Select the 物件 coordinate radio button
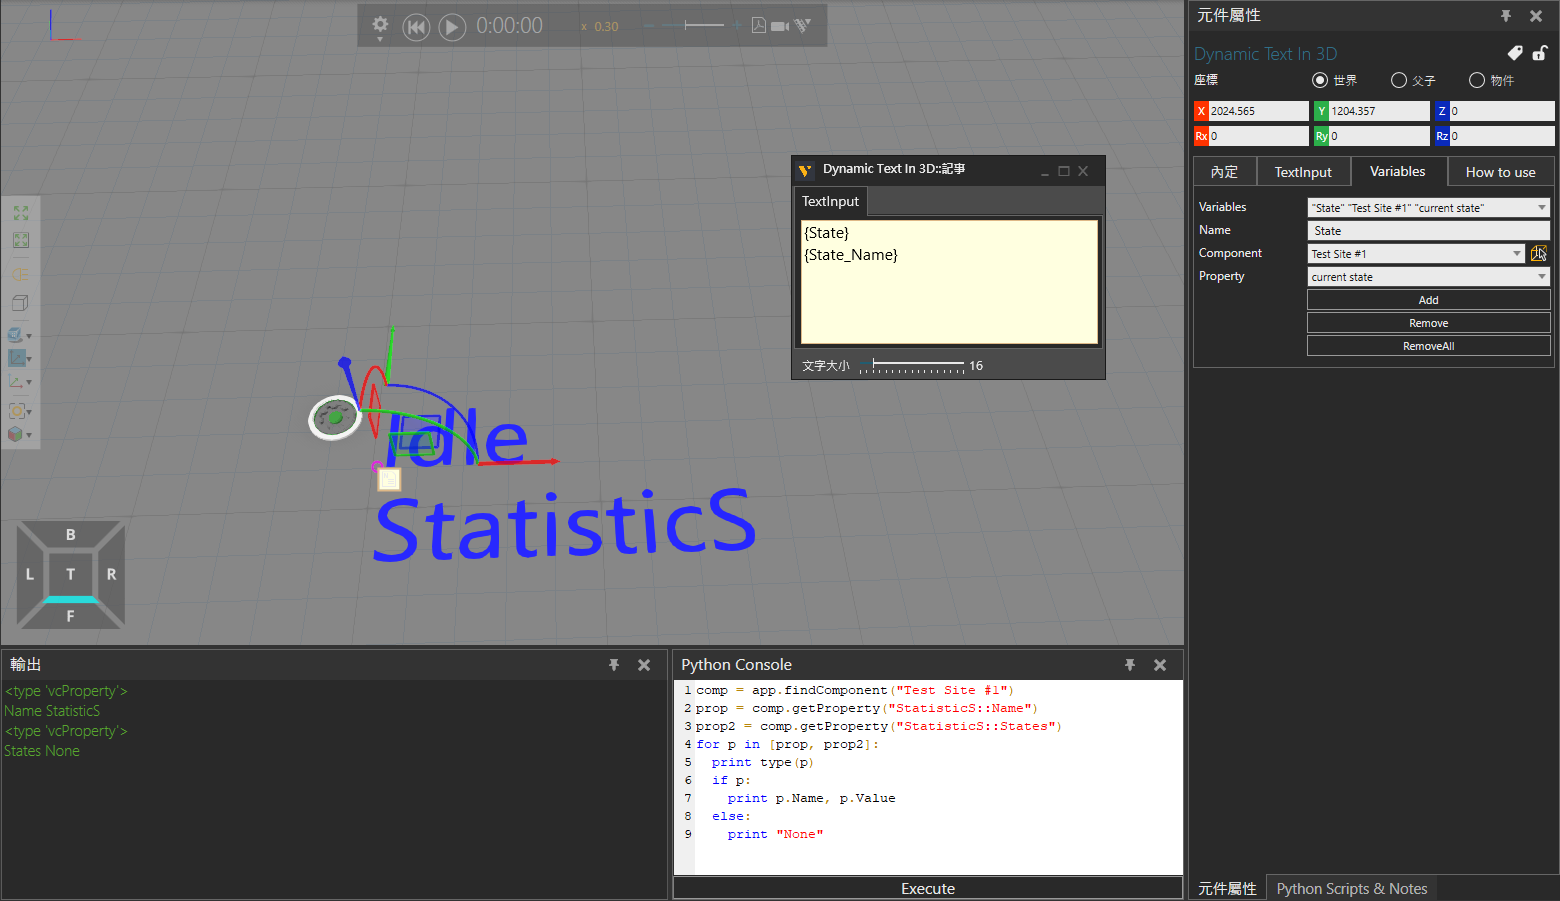 tap(1477, 80)
